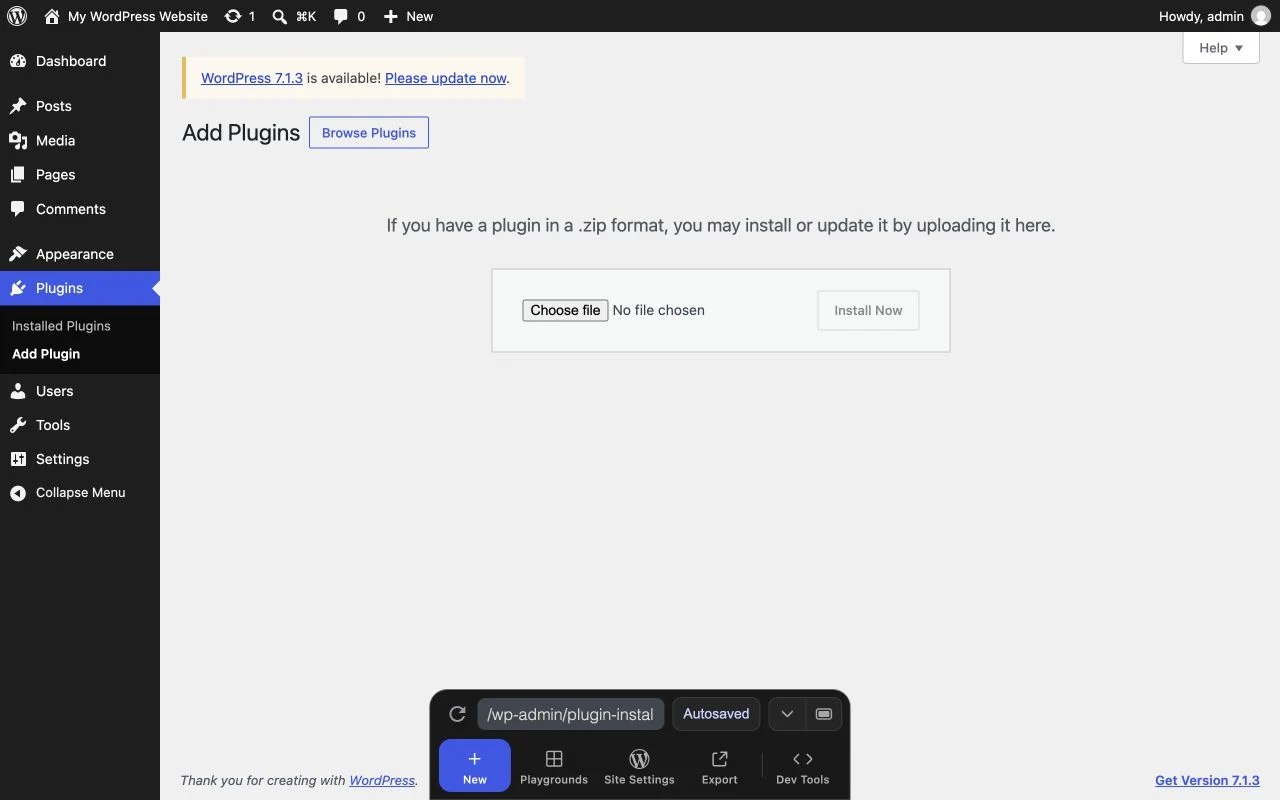Expand the chevron dropdown beside Autosaved

(787, 714)
